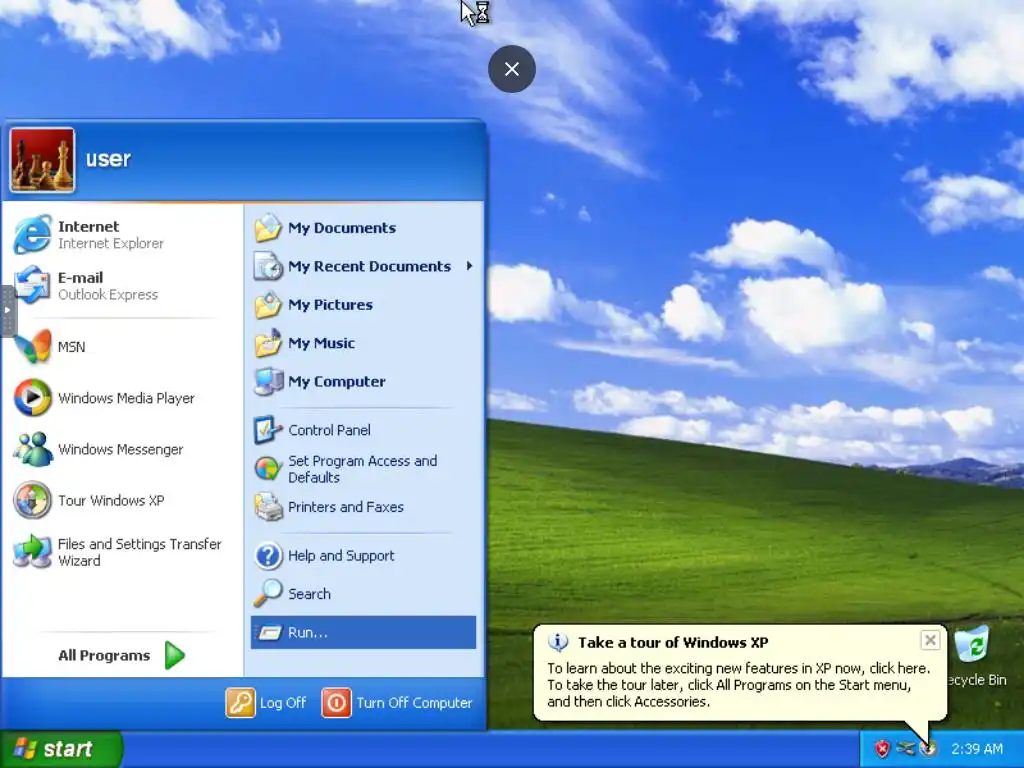Click the Search magnifying glass icon
This screenshot has width=1024, height=768.
point(268,594)
